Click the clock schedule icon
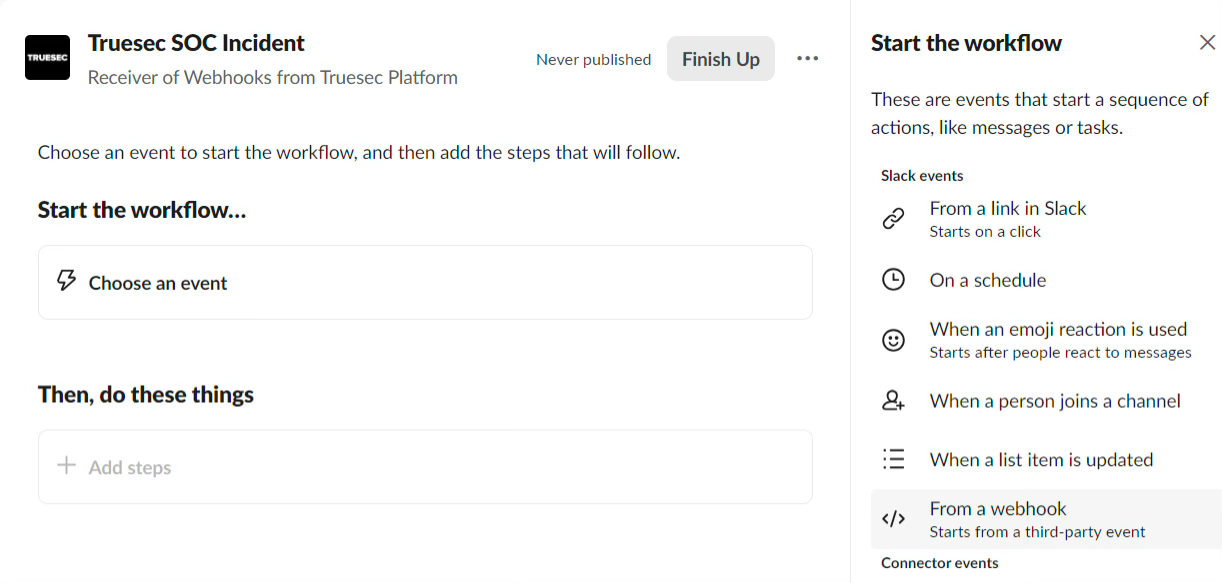The width and height of the screenshot is (1222, 583). tap(893, 280)
